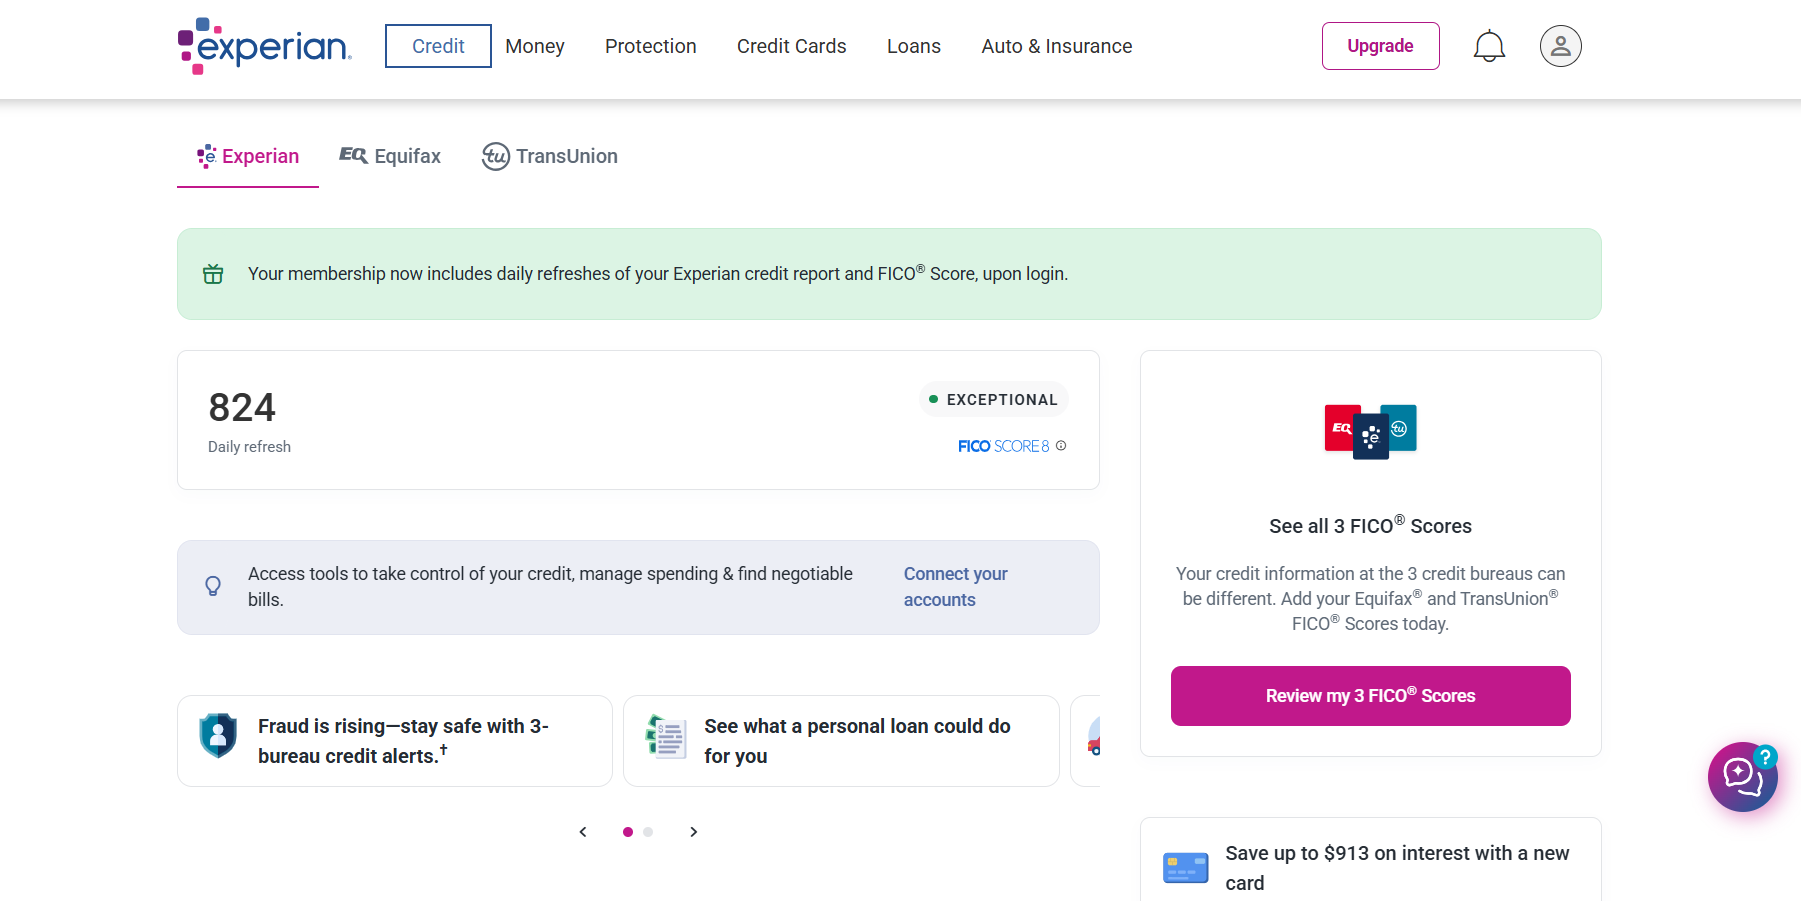This screenshot has width=1801, height=901.
Task: Open the Loans nav item
Action: tap(914, 46)
